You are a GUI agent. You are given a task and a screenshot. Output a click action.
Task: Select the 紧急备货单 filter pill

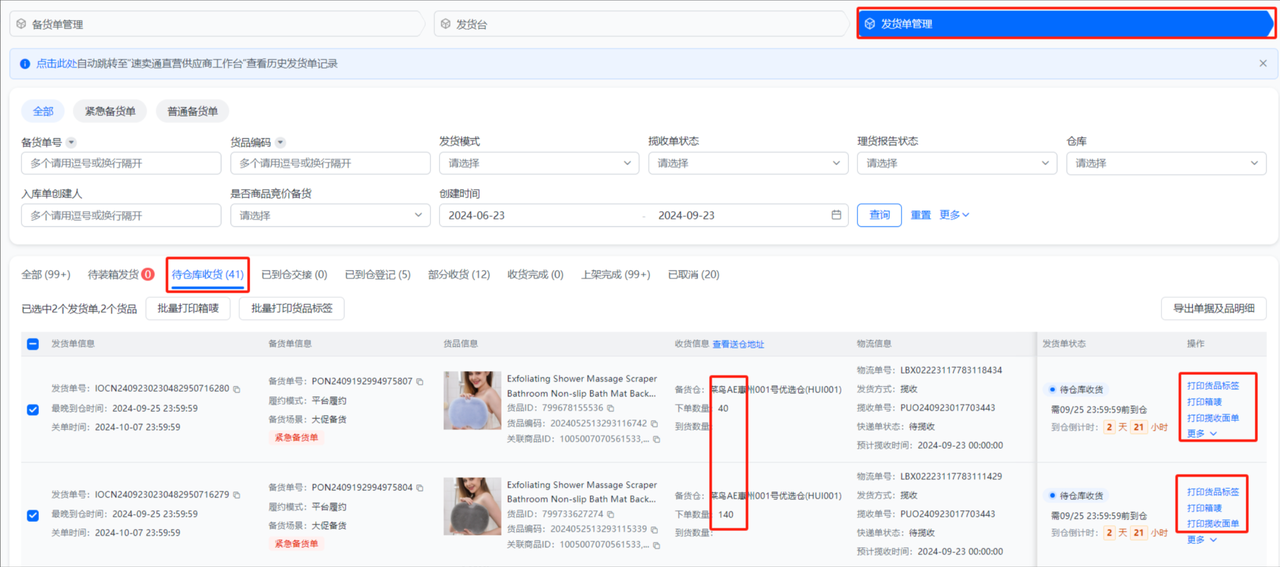(x=110, y=111)
